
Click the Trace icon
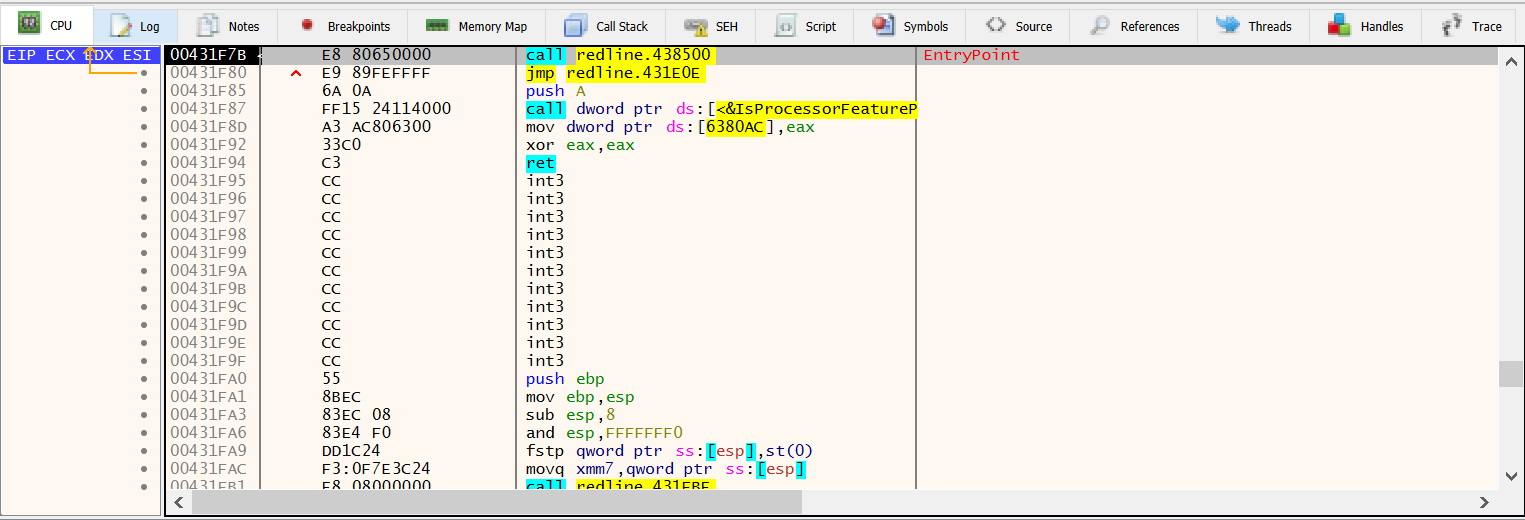point(1454,25)
